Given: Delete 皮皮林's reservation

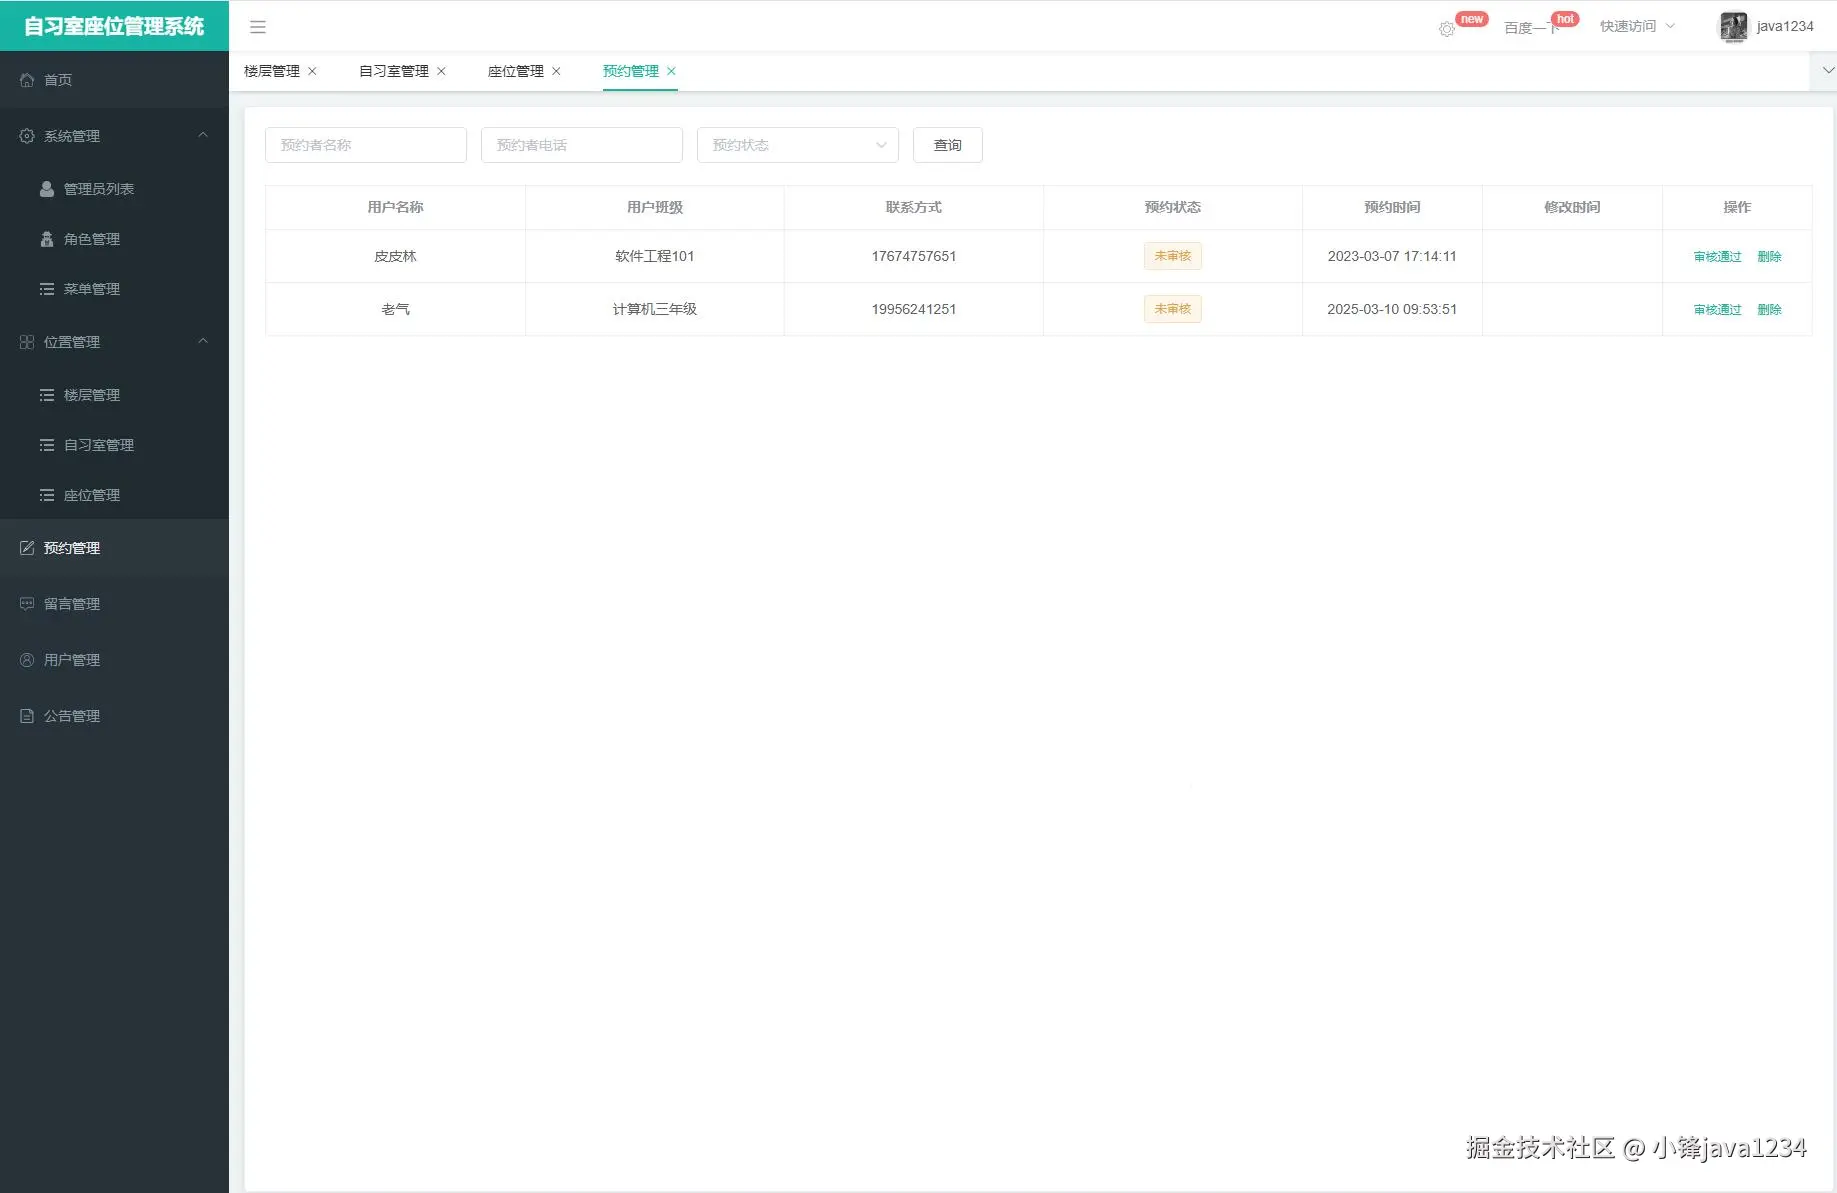Looking at the screenshot, I should [x=1769, y=257].
